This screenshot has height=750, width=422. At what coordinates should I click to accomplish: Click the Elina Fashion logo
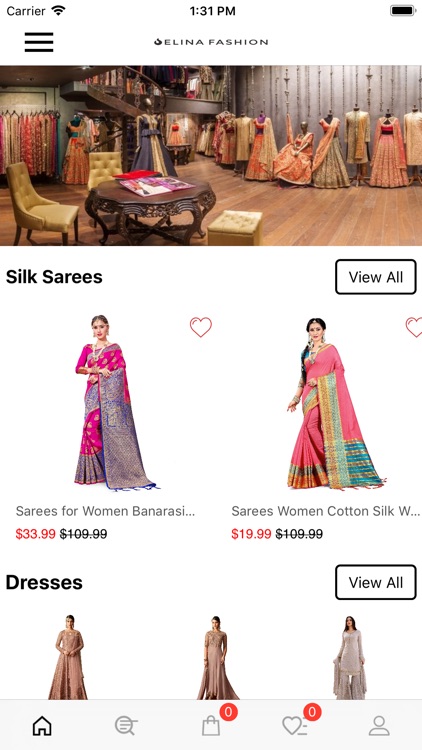(x=211, y=42)
